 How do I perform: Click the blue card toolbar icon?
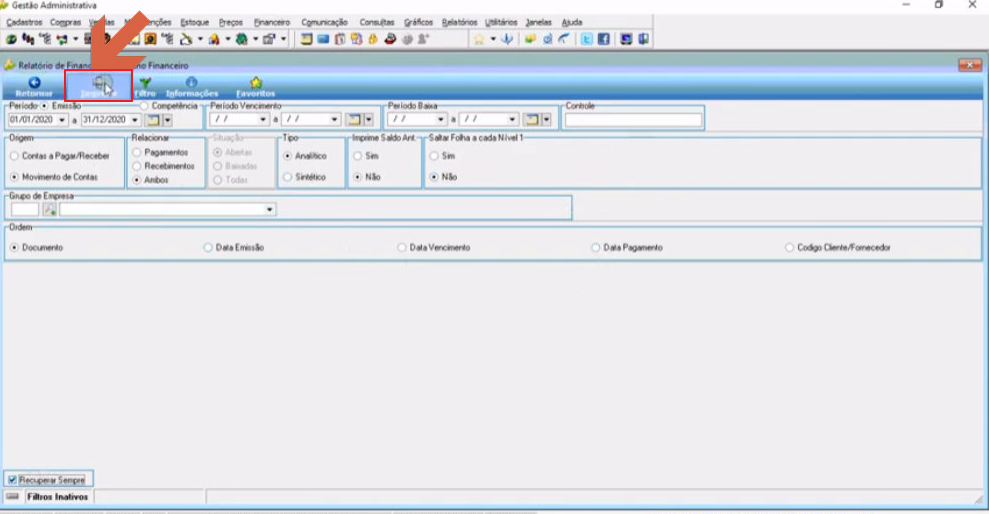point(323,39)
